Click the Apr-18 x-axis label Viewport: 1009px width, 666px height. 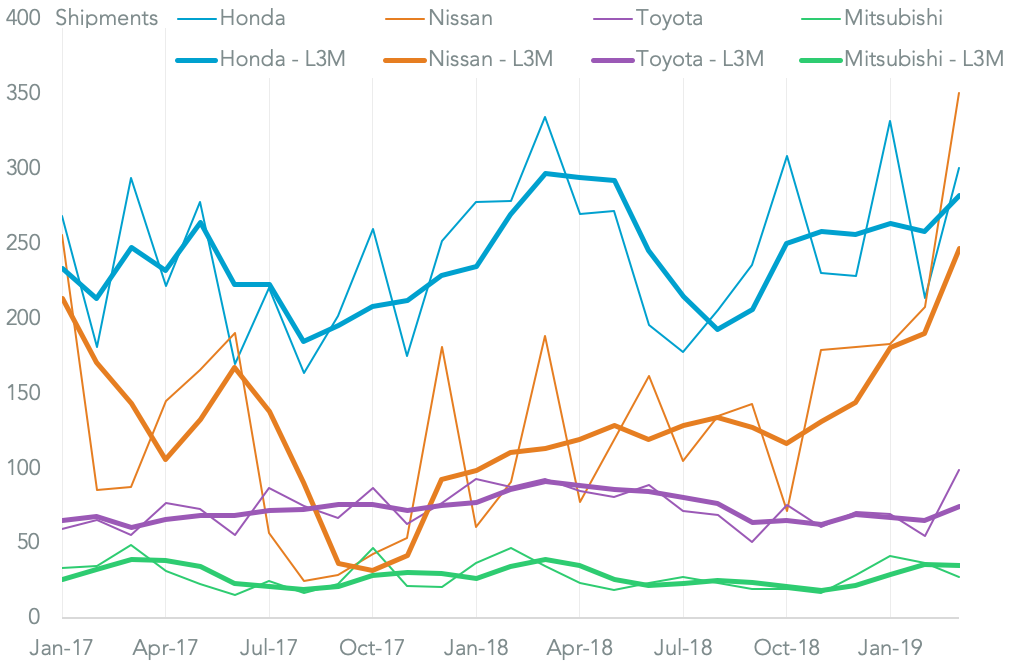[x=579, y=645]
